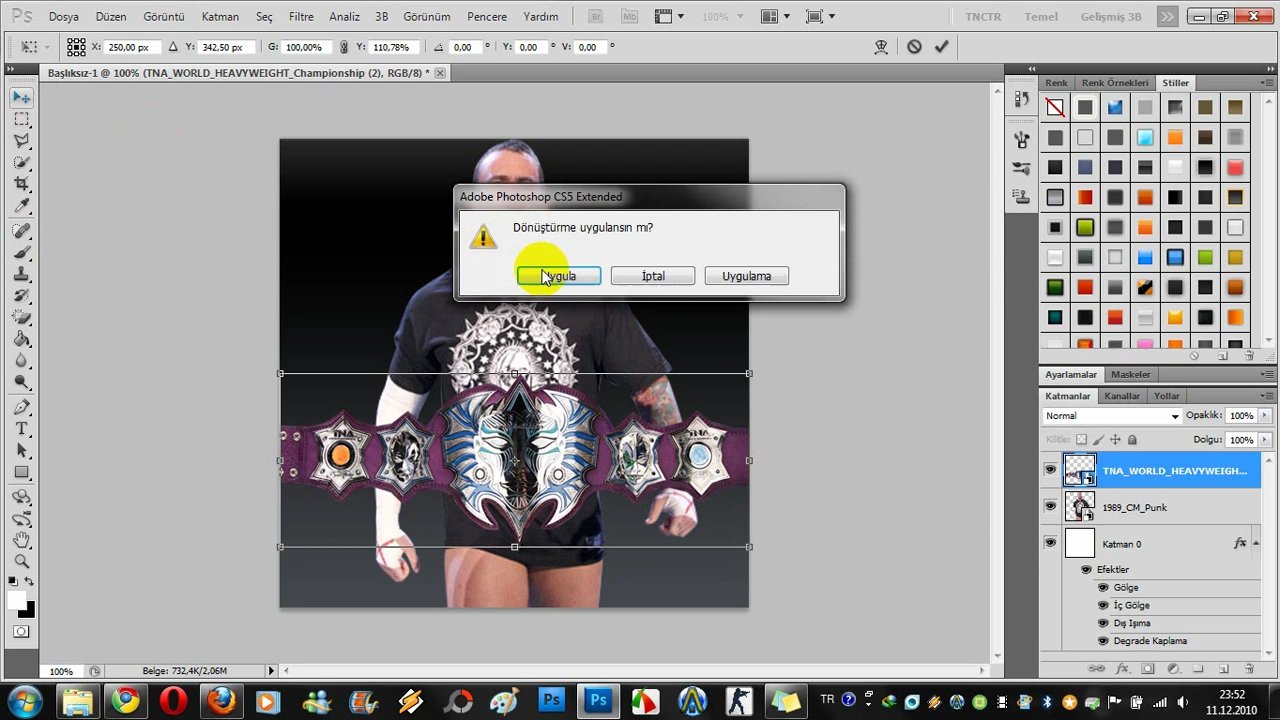Open the Opaklık slider arrow
The image size is (1280, 720).
[1265, 416]
